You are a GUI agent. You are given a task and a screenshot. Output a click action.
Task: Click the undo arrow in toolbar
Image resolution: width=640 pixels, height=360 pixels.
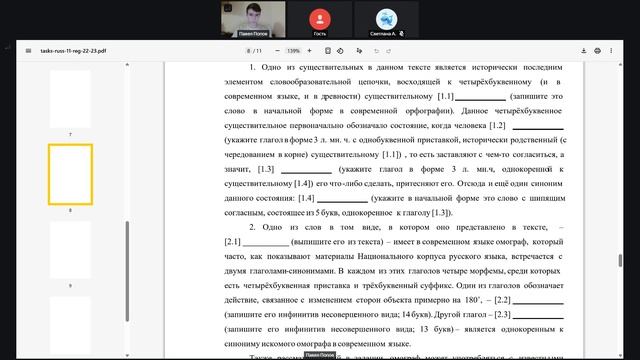pyautogui.click(x=376, y=51)
